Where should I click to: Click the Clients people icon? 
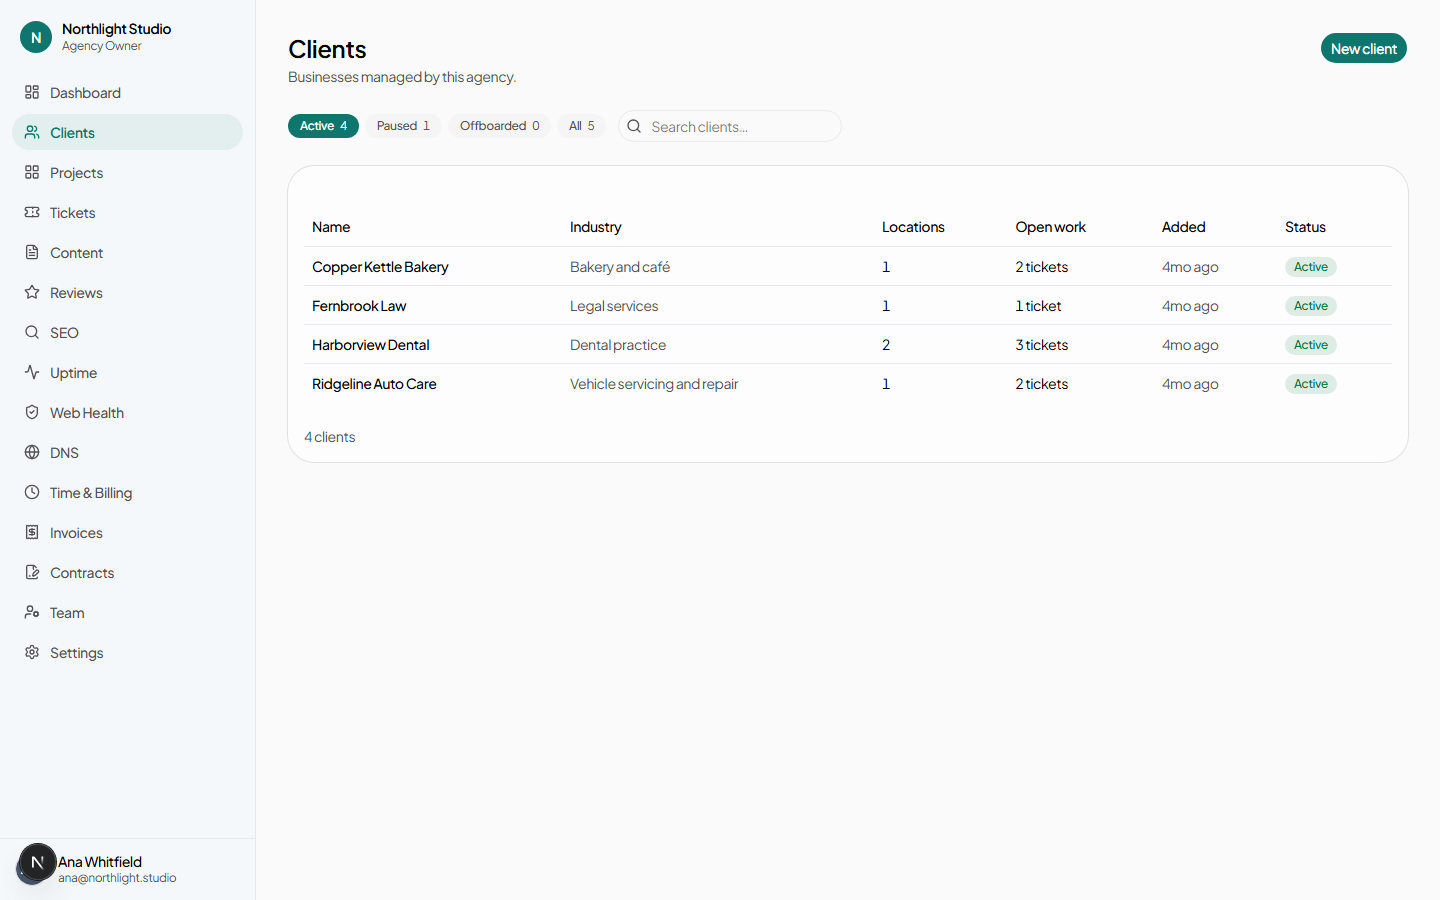pos(32,132)
